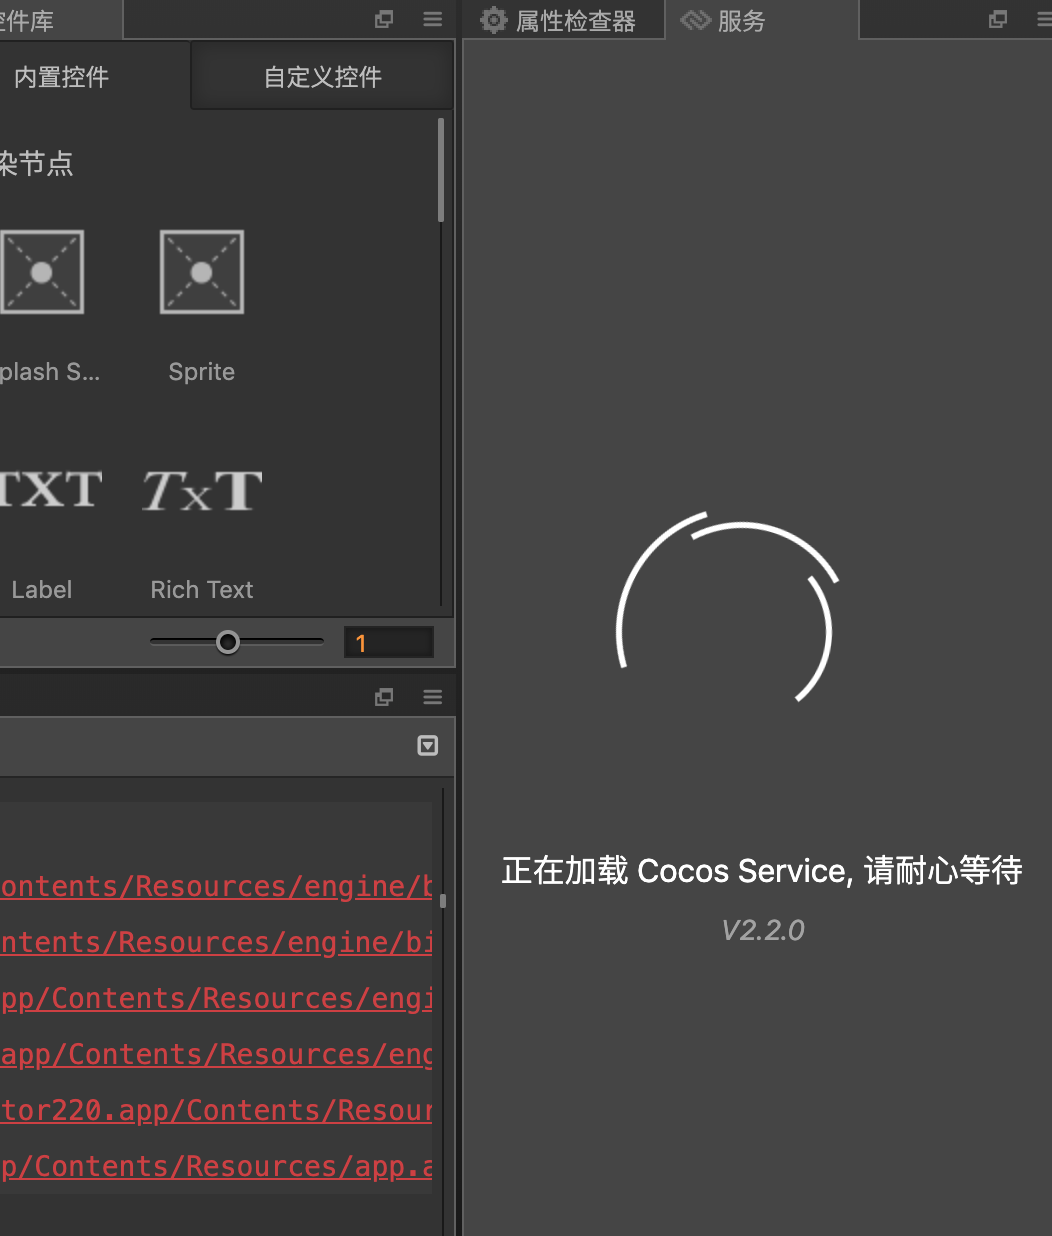Click the 'Label' caption text

pyautogui.click(x=42, y=590)
